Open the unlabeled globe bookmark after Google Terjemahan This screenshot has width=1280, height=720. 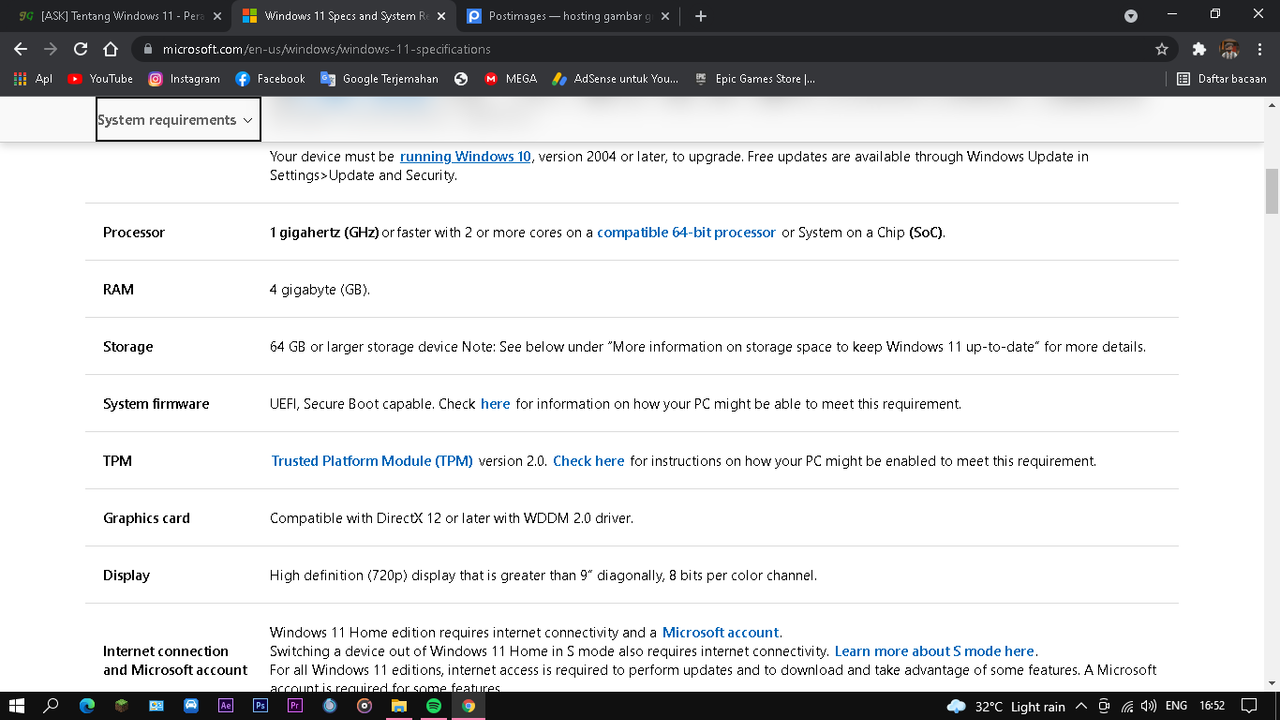point(461,78)
